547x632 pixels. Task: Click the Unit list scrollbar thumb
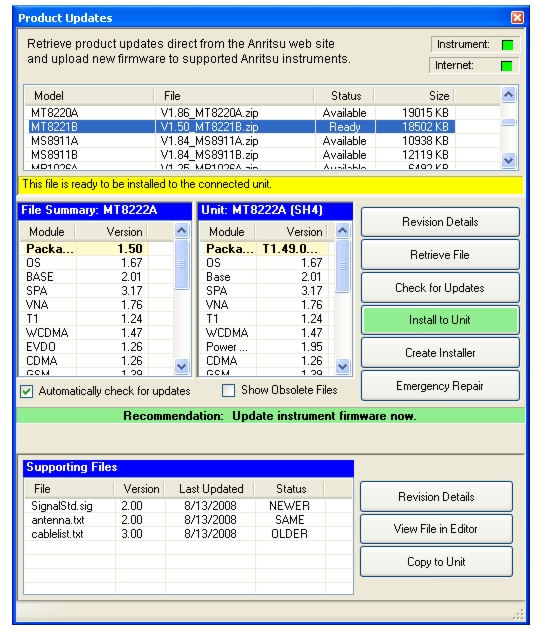(343, 266)
